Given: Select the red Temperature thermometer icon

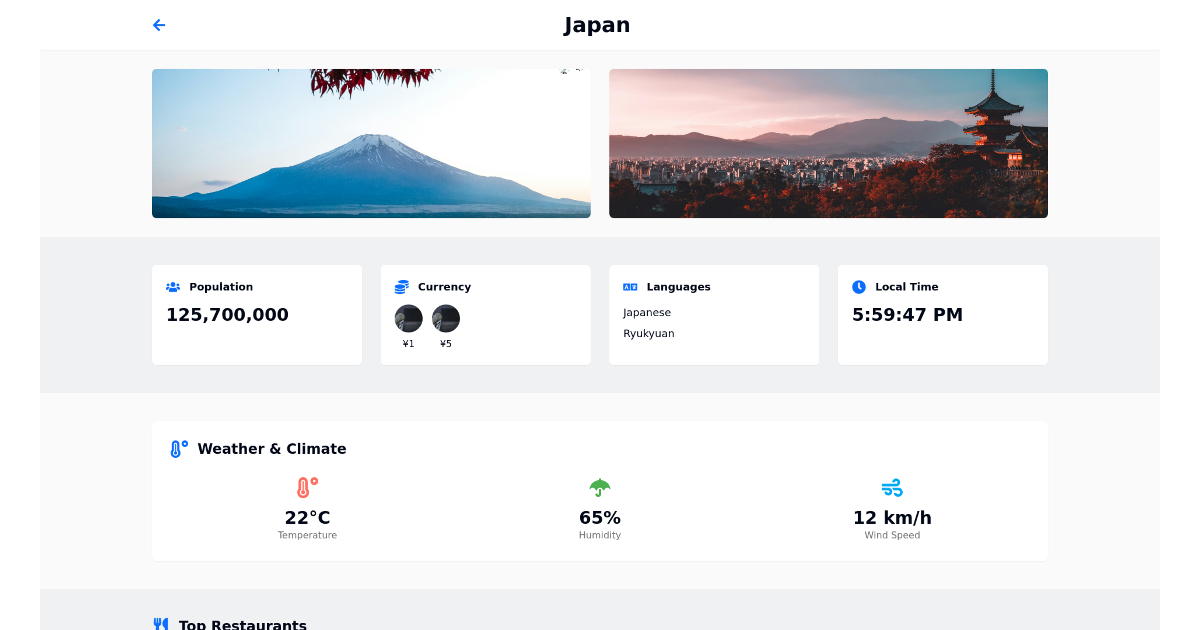Looking at the screenshot, I should [307, 487].
